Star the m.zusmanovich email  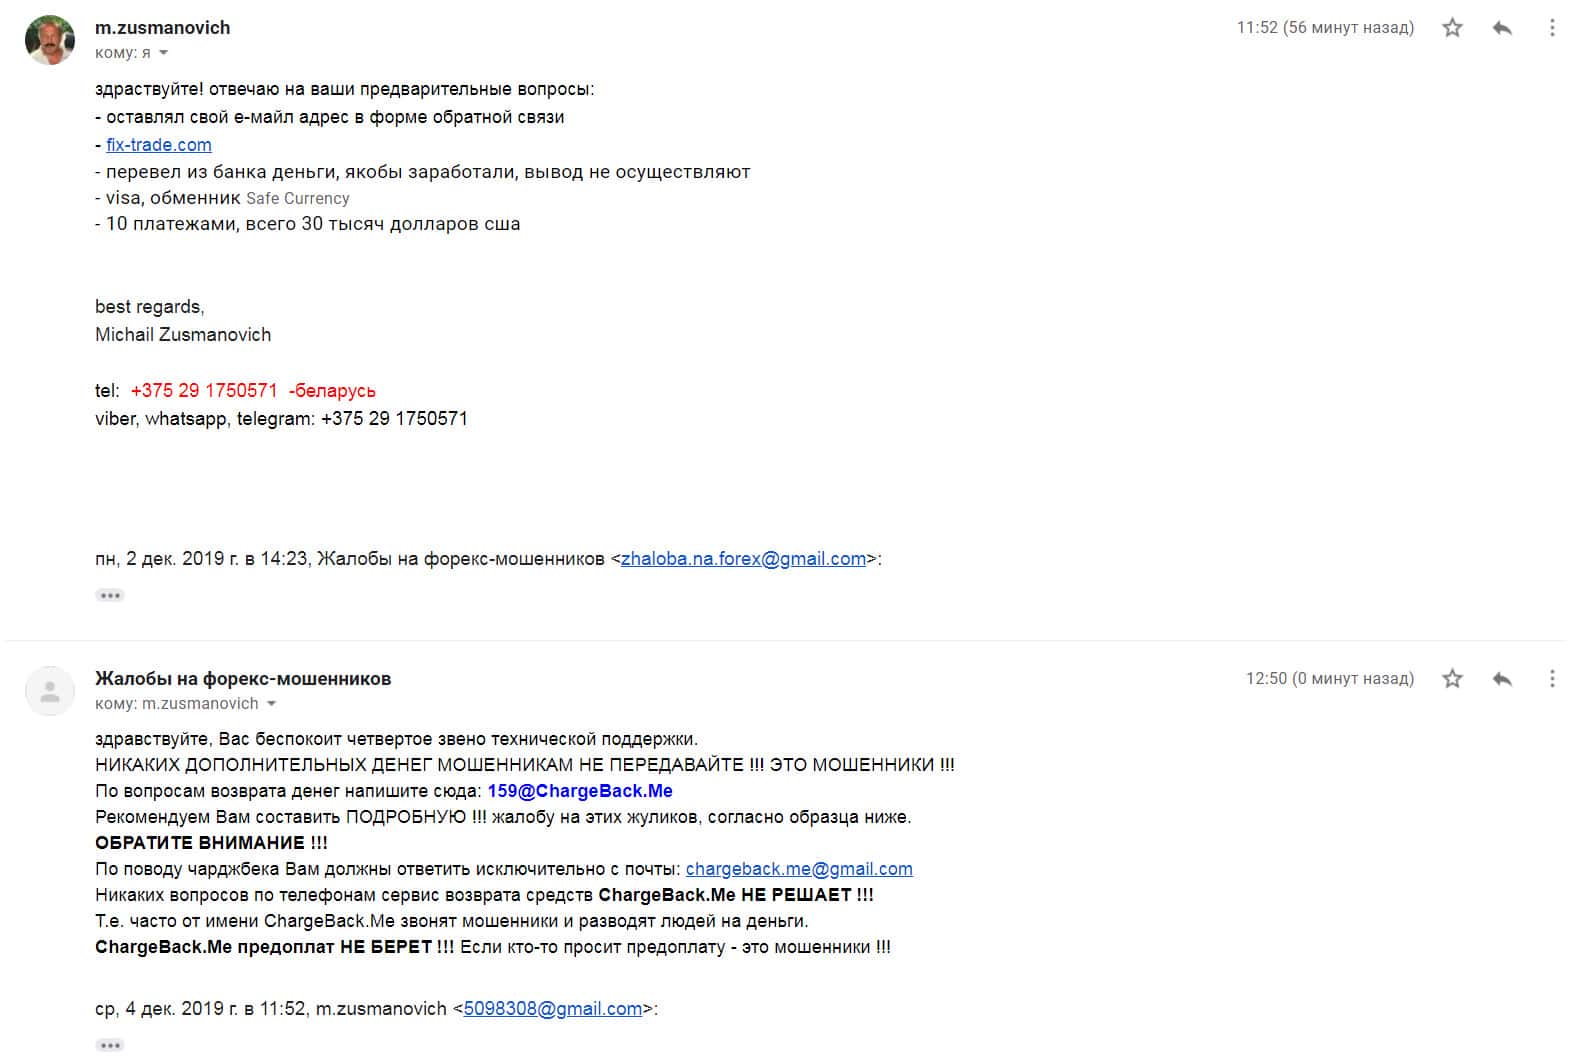[x=1452, y=28]
